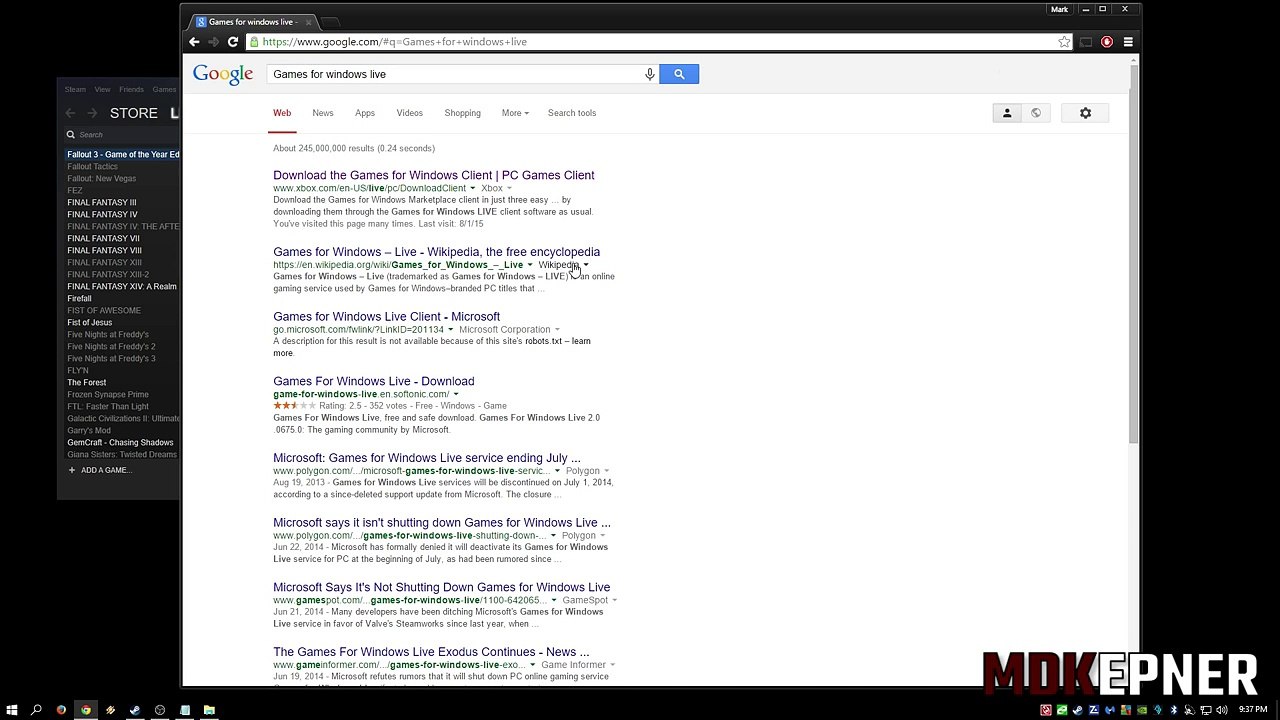This screenshot has width=1280, height=720.
Task: Open a new Chrome tab
Action: tap(331, 22)
